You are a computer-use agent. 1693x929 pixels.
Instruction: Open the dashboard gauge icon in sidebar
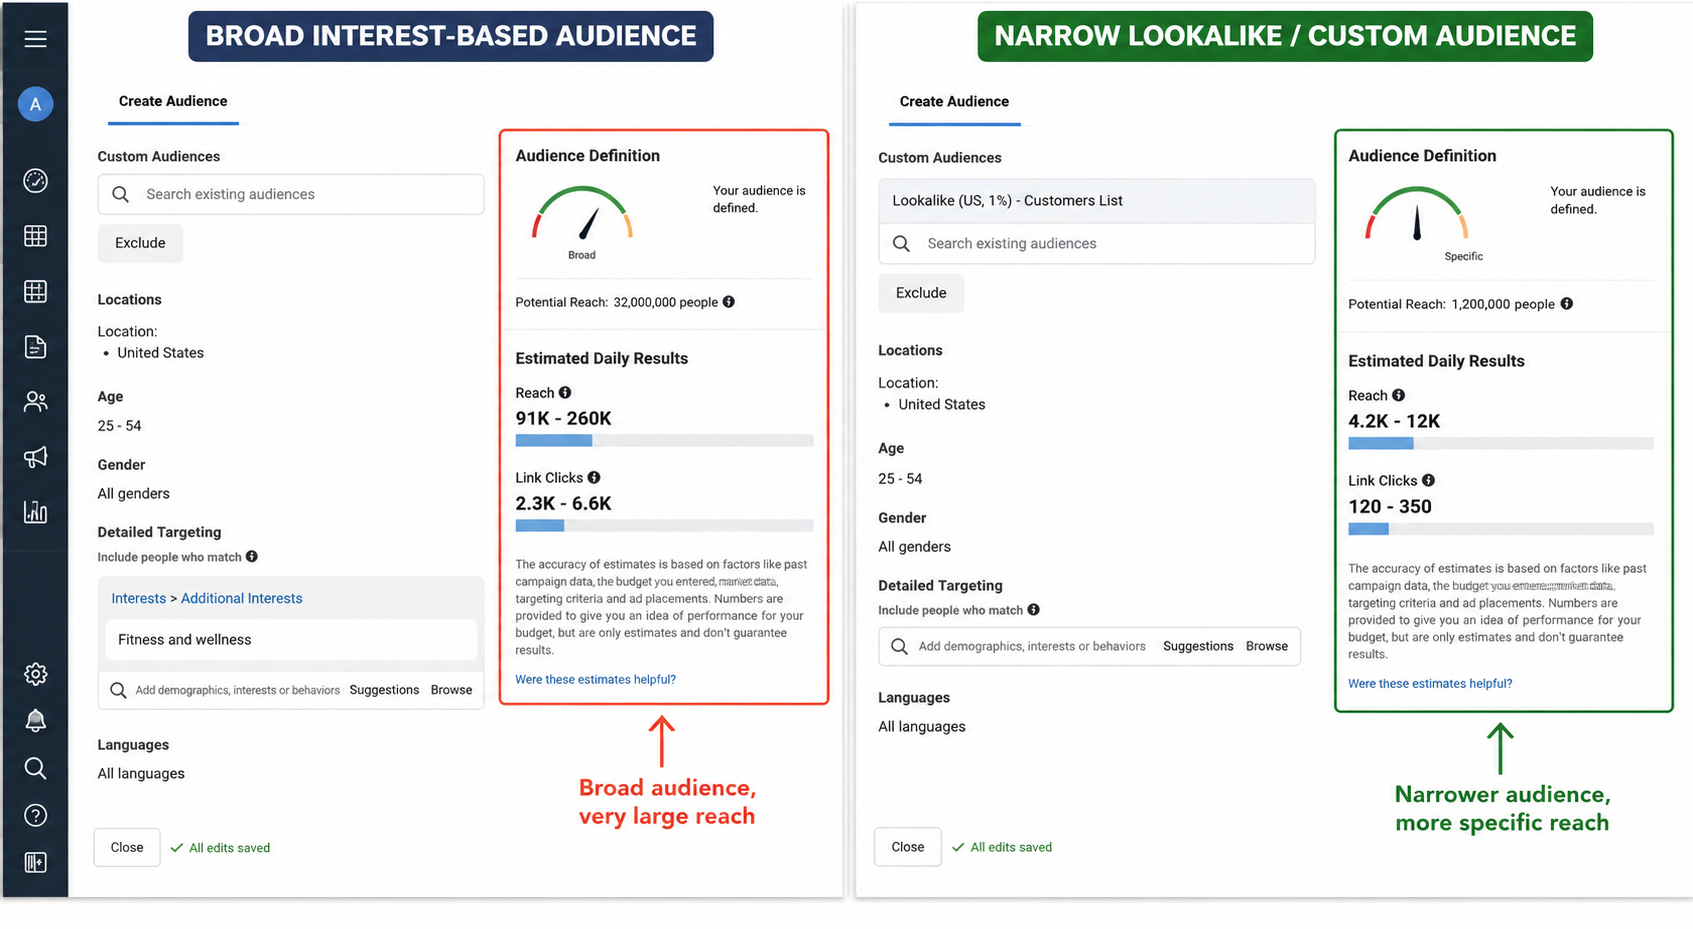(x=35, y=181)
